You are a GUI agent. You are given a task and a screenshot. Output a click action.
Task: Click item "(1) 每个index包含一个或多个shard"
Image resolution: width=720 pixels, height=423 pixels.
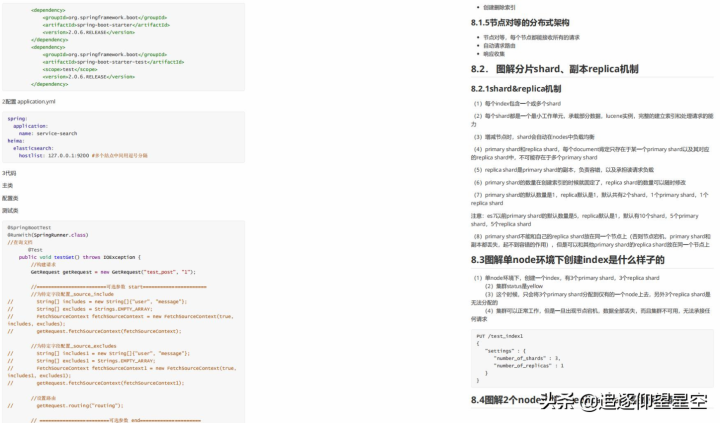coord(517,103)
